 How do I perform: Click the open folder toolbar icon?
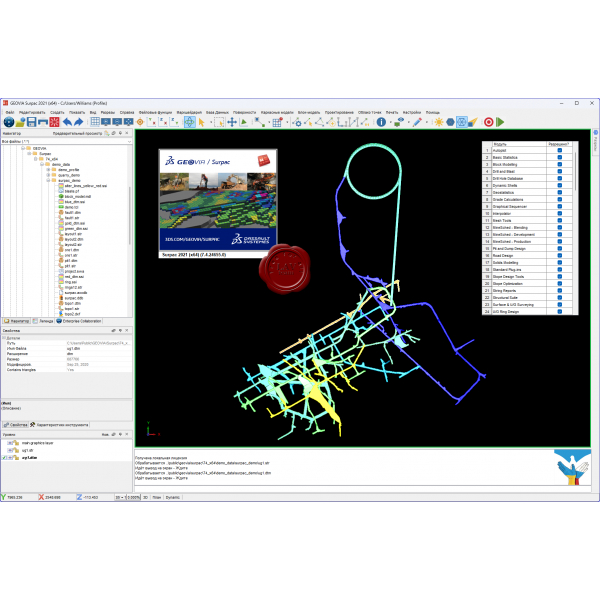(20, 122)
